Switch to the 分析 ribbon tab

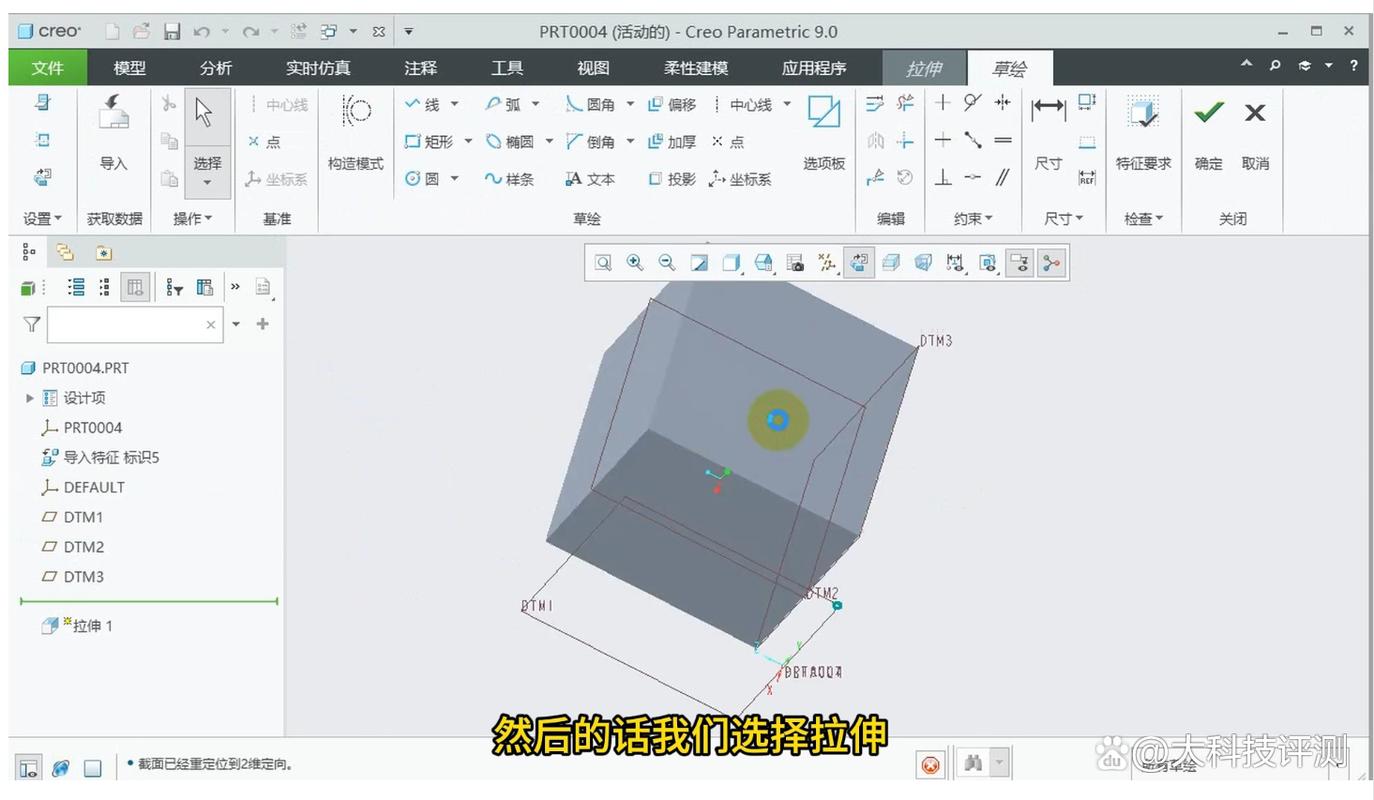pyautogui.click(x=215, y=68)
